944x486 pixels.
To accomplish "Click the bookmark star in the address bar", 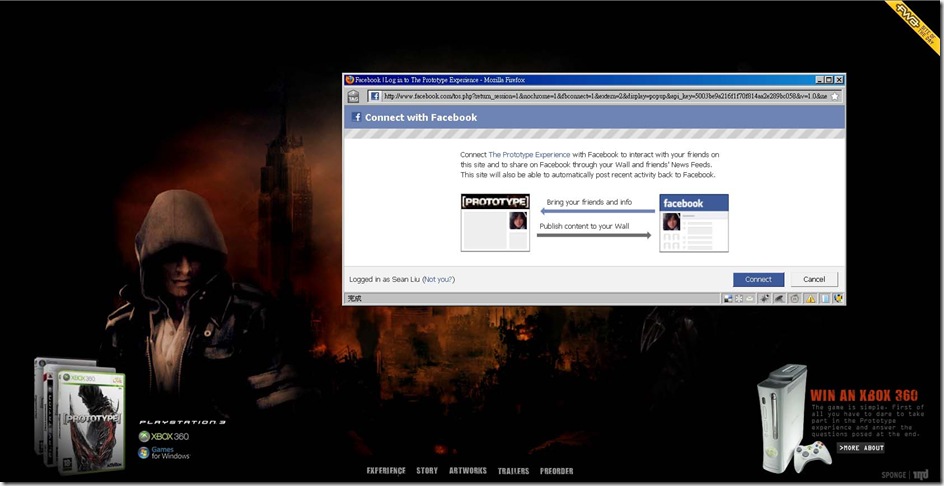I will pos(834,96).
